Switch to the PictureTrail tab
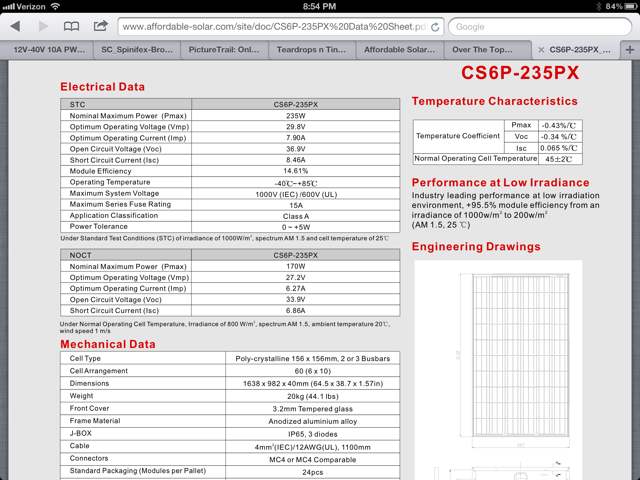 click(224, 50)
